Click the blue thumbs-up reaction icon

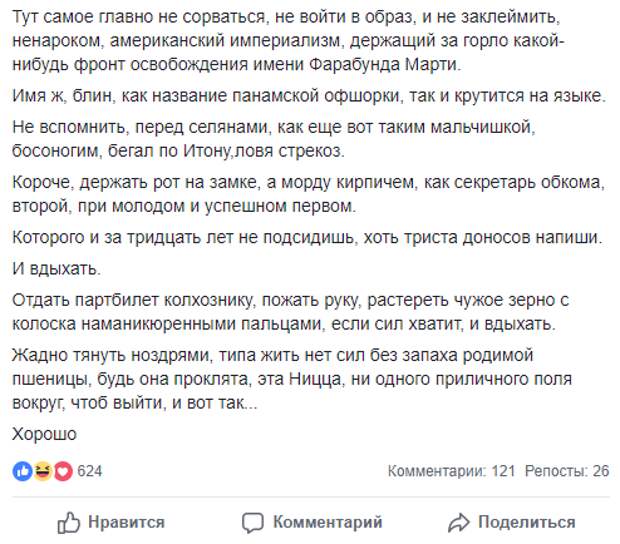(22, 471)
